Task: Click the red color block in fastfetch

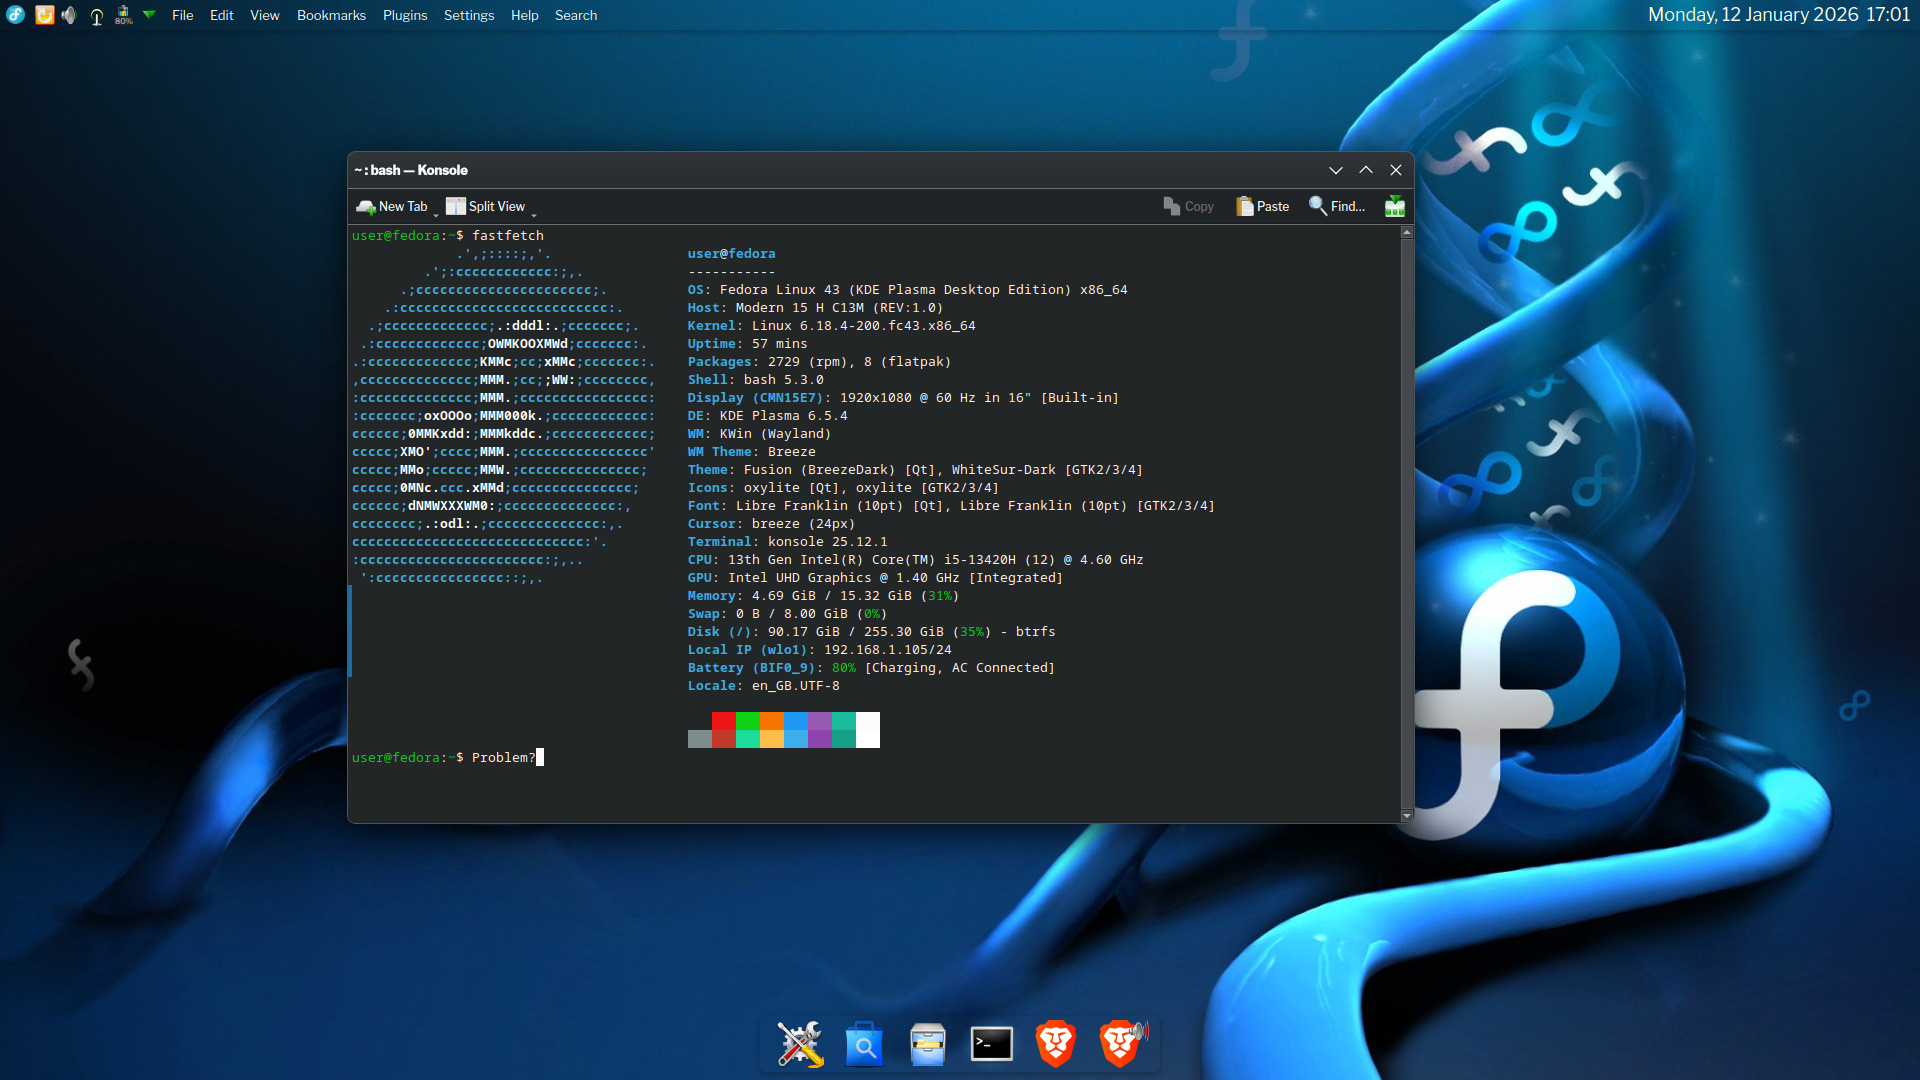Action: [723, 721]
